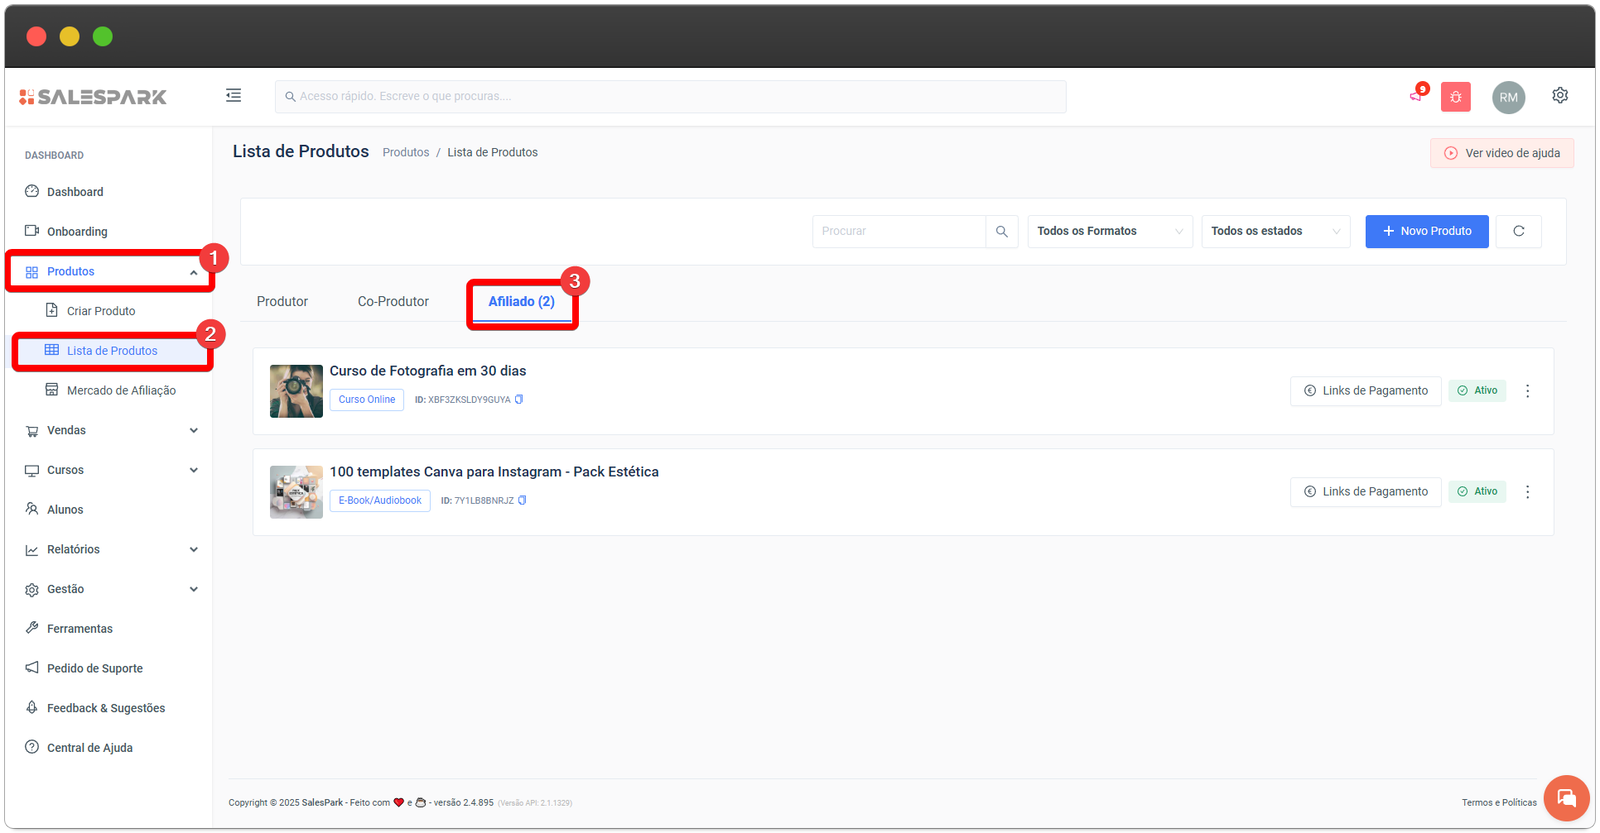1600x833 pixels.
Task: Open notifications megaphone icon
Action: click(x=1416, y=96)
